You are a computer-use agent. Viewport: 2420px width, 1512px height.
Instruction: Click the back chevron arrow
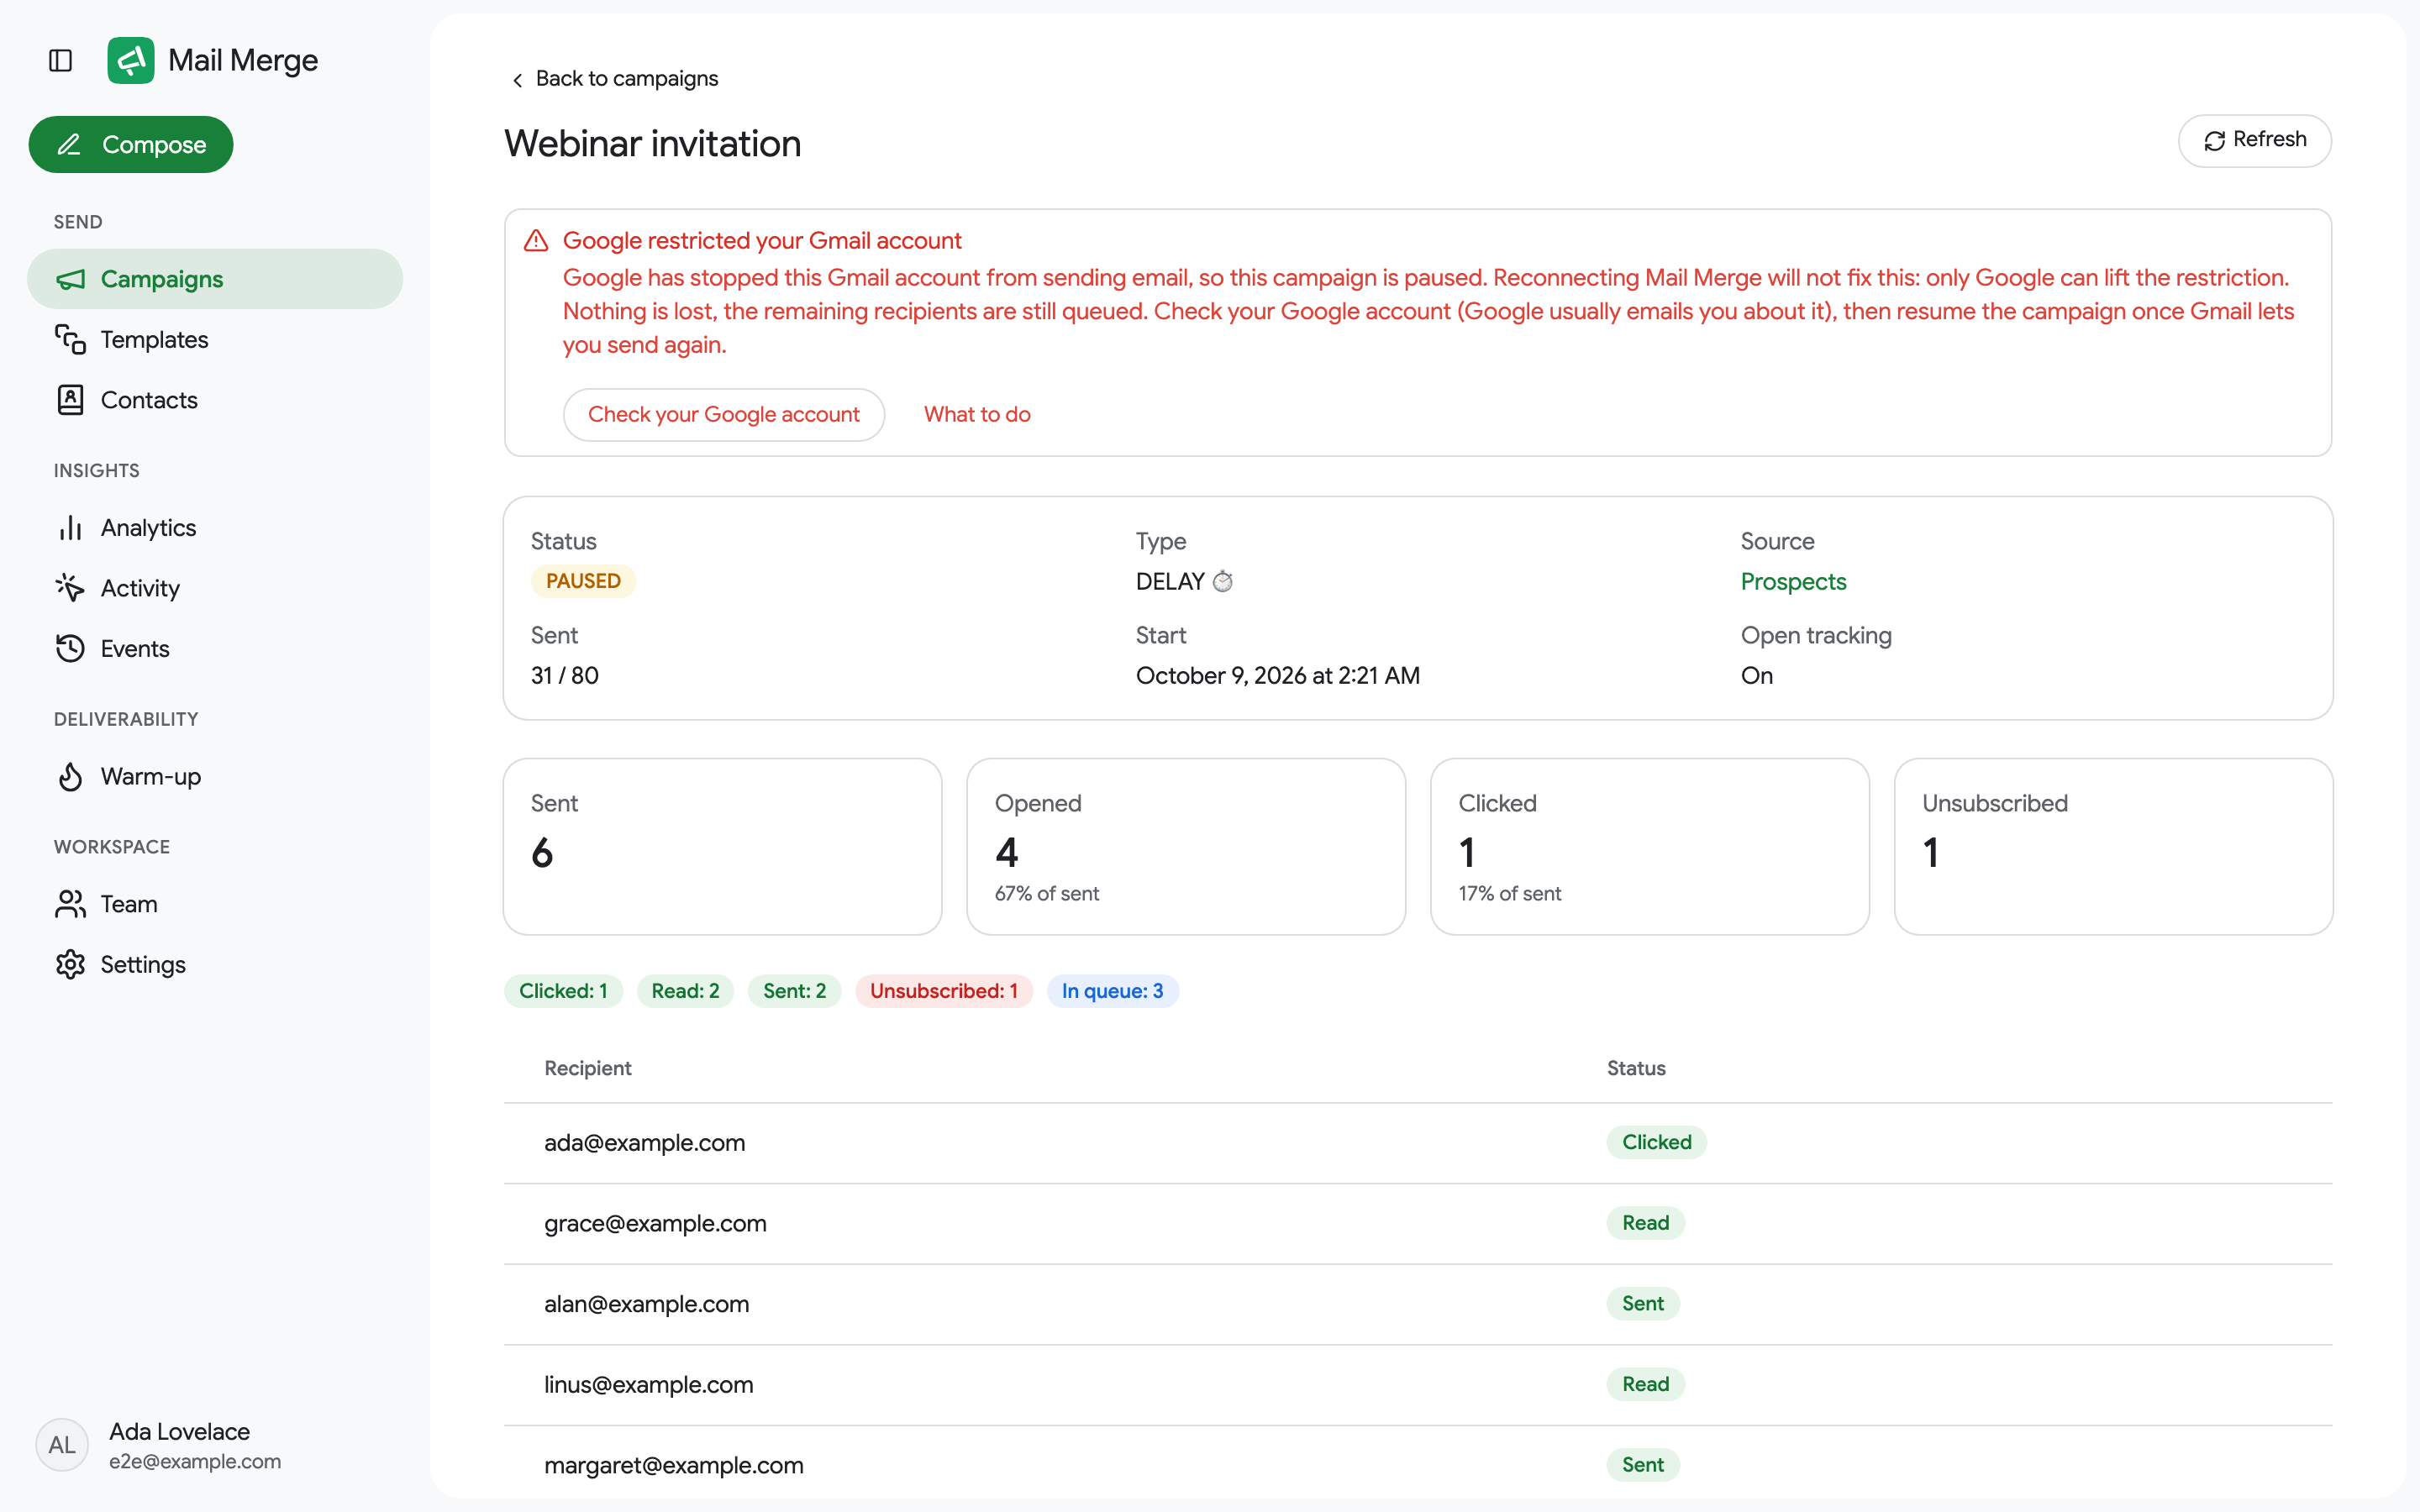point(517,80)
